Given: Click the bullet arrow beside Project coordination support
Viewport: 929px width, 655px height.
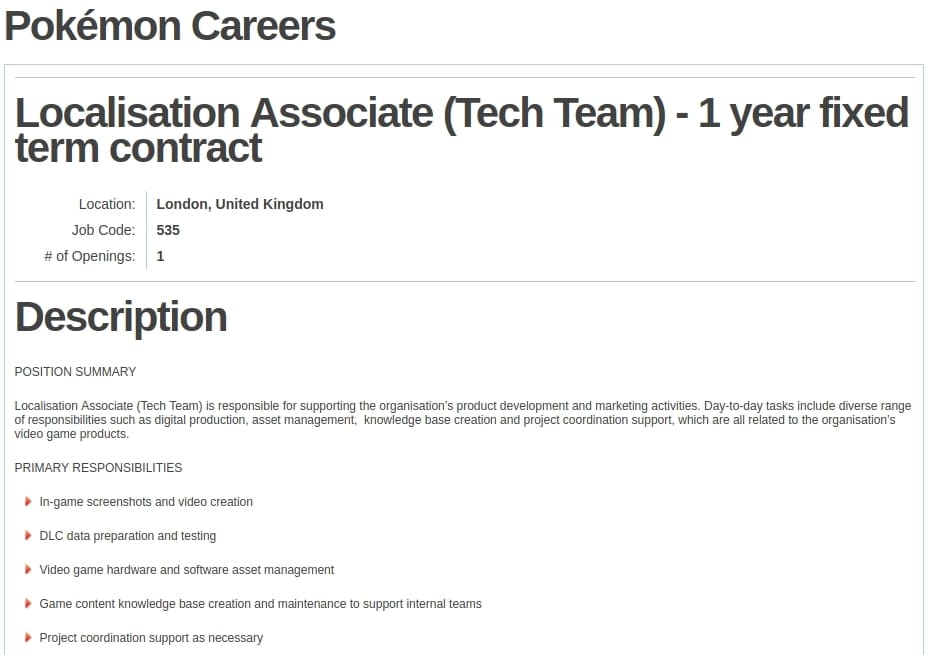Looking at the screenshot, I should (28, 638).
